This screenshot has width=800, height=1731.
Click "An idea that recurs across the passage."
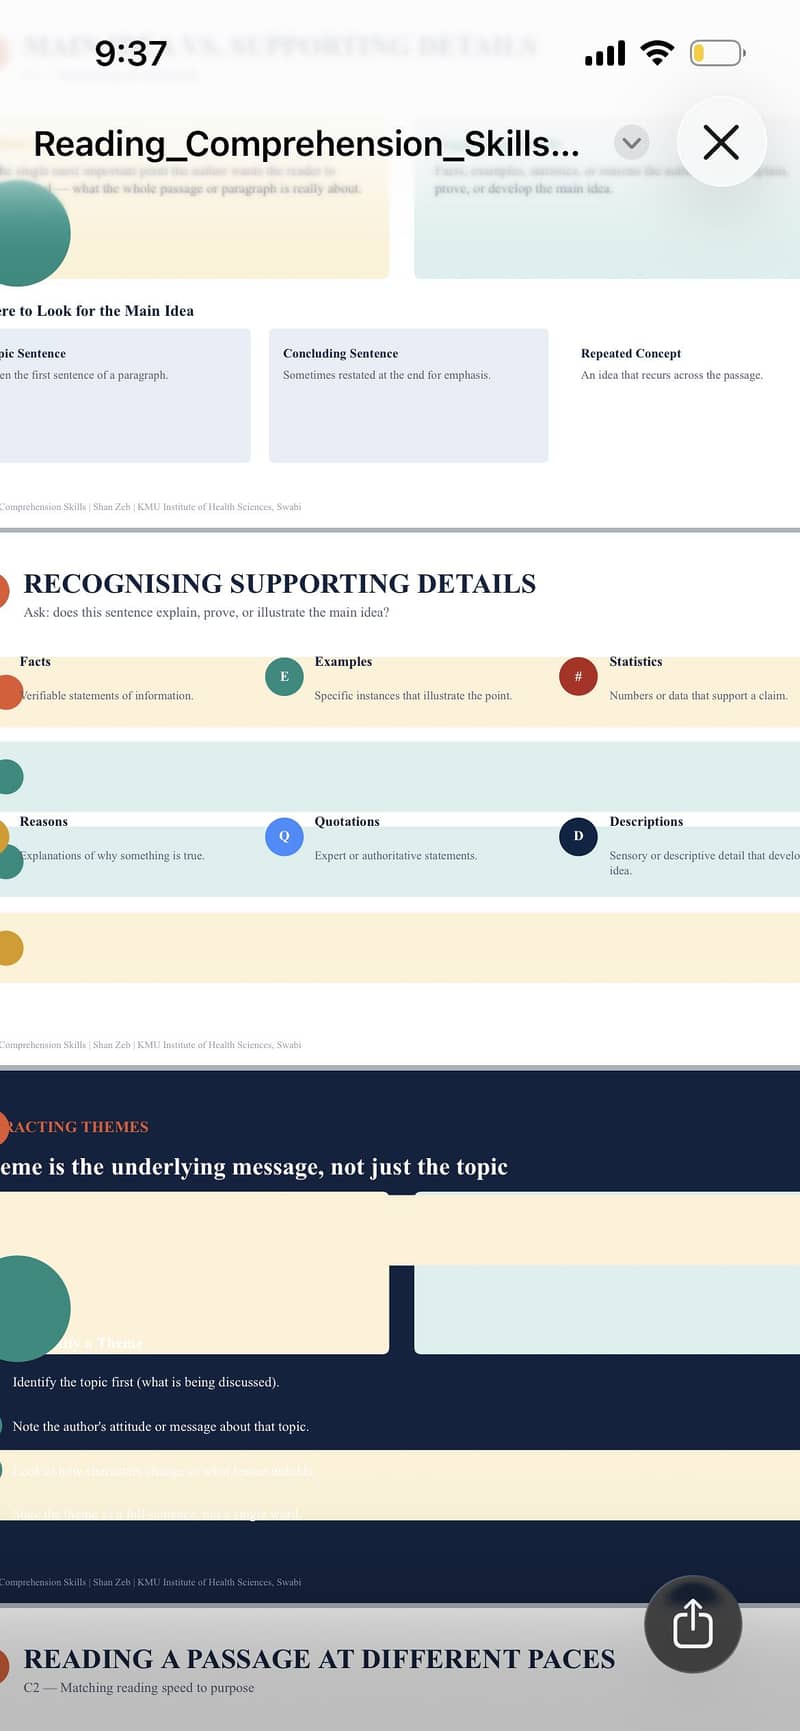point(672,376)
